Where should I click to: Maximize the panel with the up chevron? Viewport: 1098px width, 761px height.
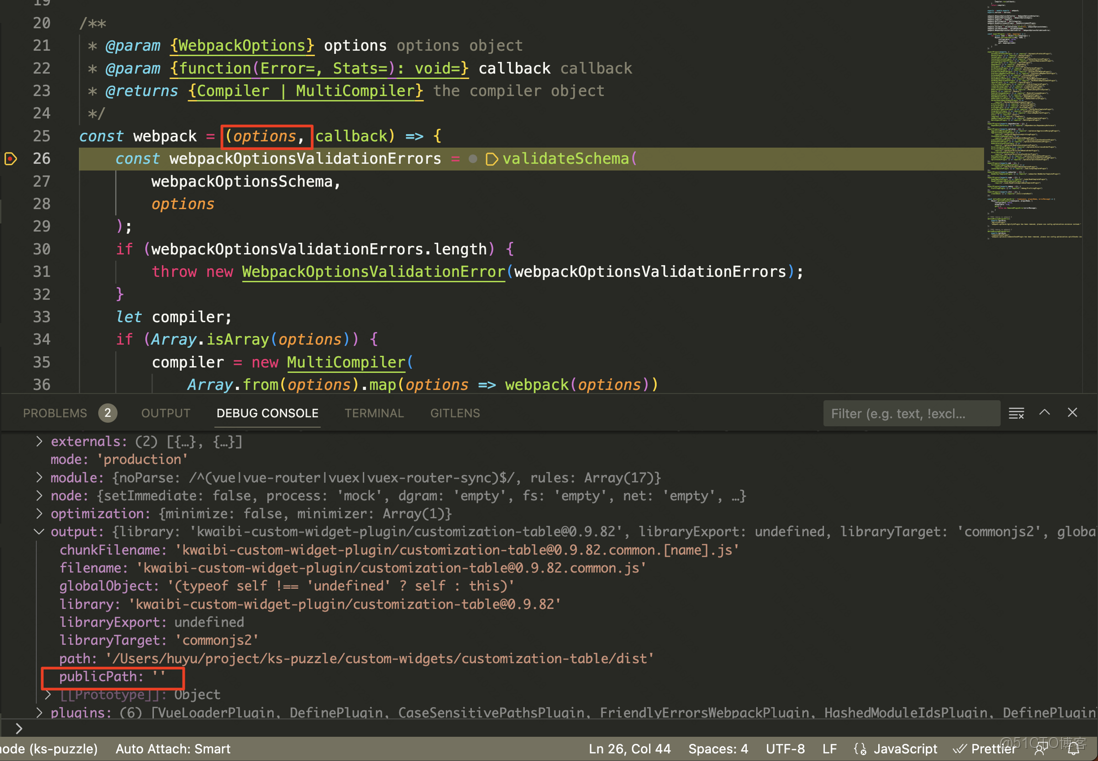click(x=1044, y=412)
